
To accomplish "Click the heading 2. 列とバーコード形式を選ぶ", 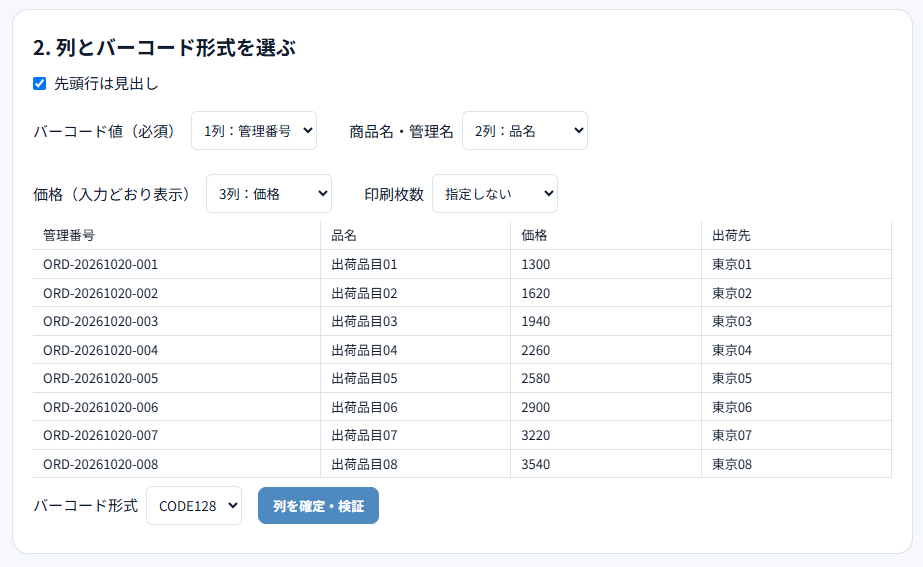I will pyautogui.click(x=164, y=48).
